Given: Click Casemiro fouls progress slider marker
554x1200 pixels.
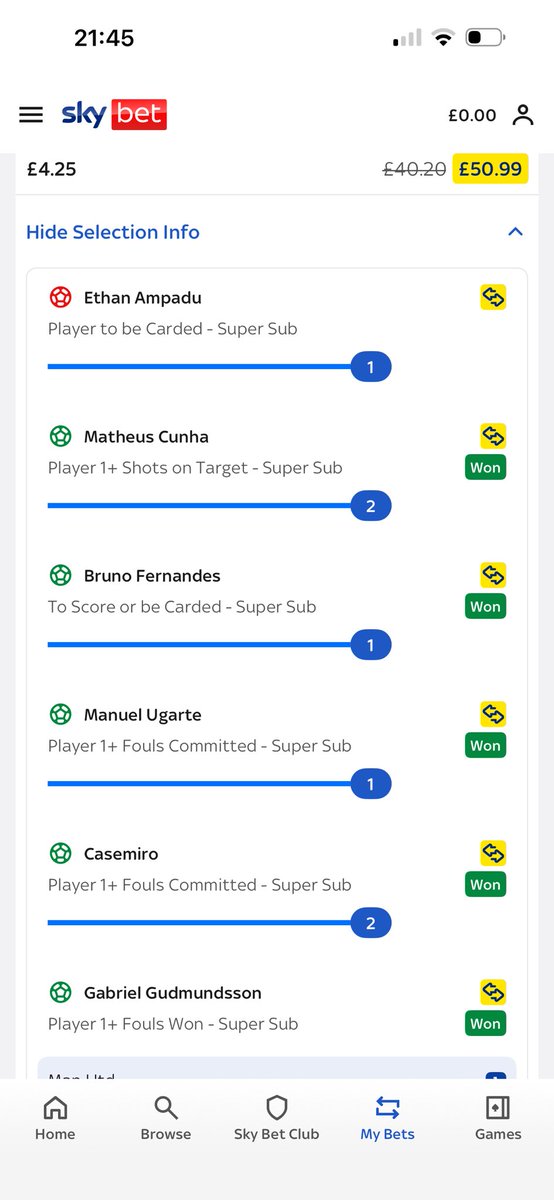Looking at the screenshot, I should [370, 924].
